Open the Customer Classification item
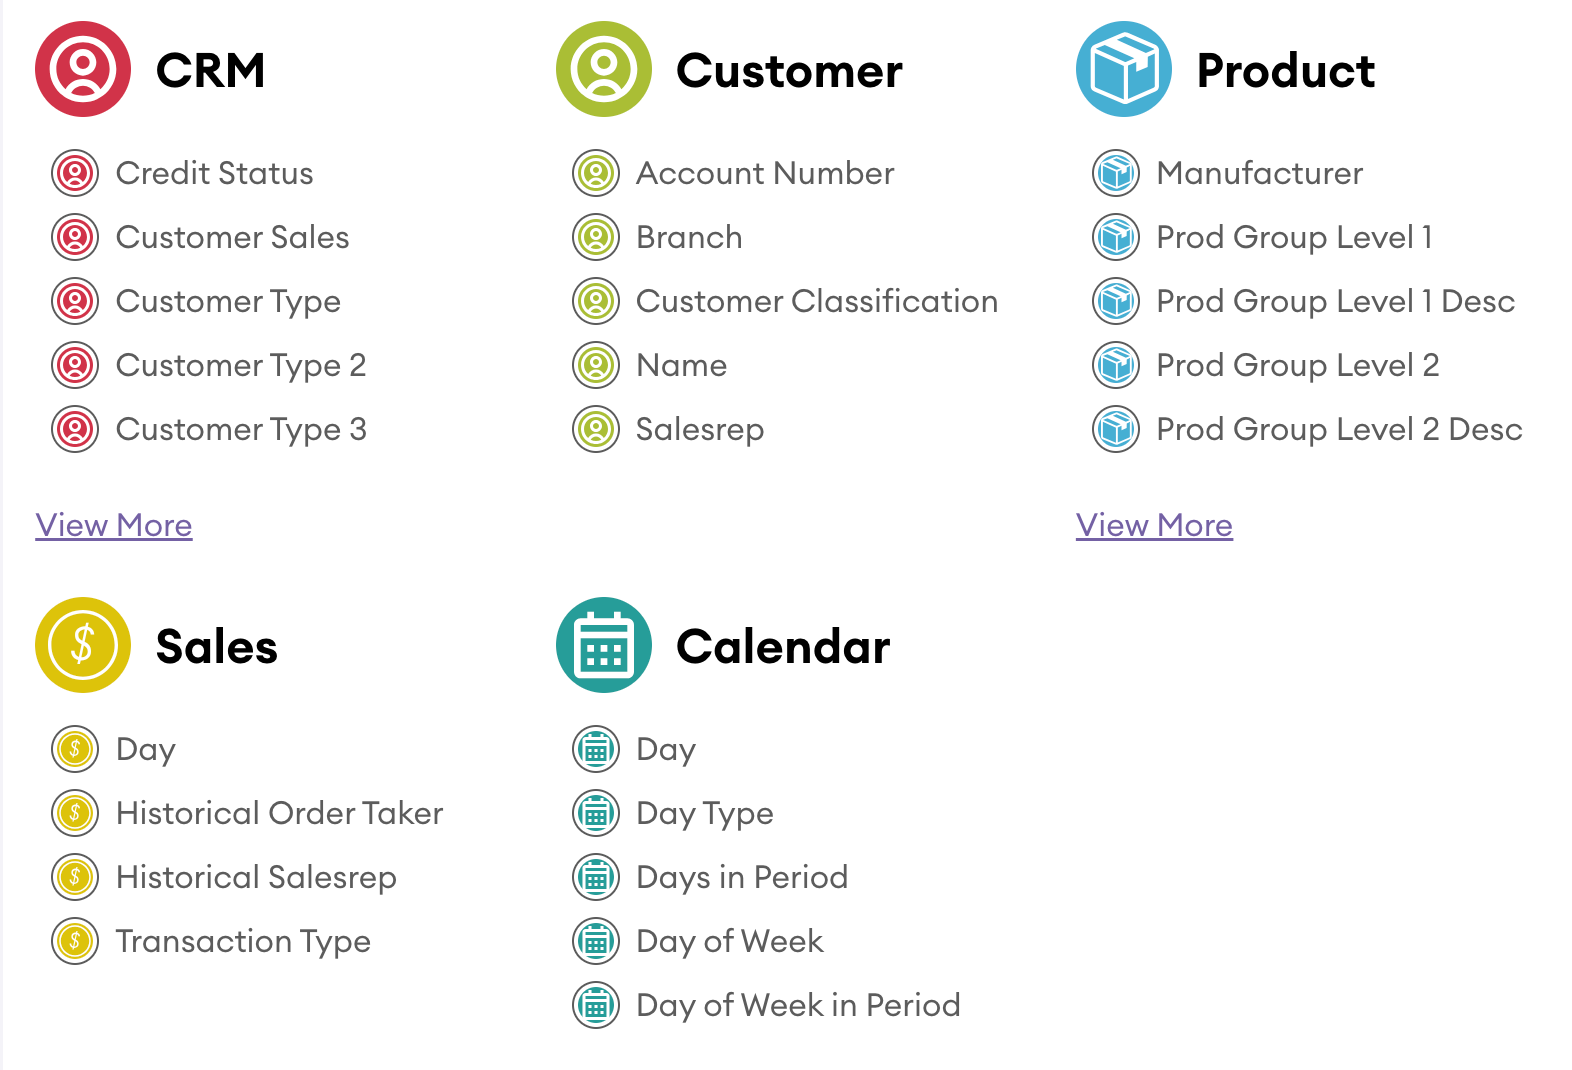This screenshot has height=1070, width=1572. pos(816,301)
